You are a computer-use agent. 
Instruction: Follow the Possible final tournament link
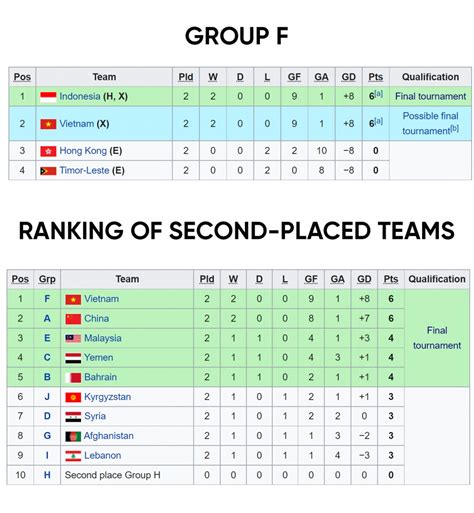(x=430, y=123)
